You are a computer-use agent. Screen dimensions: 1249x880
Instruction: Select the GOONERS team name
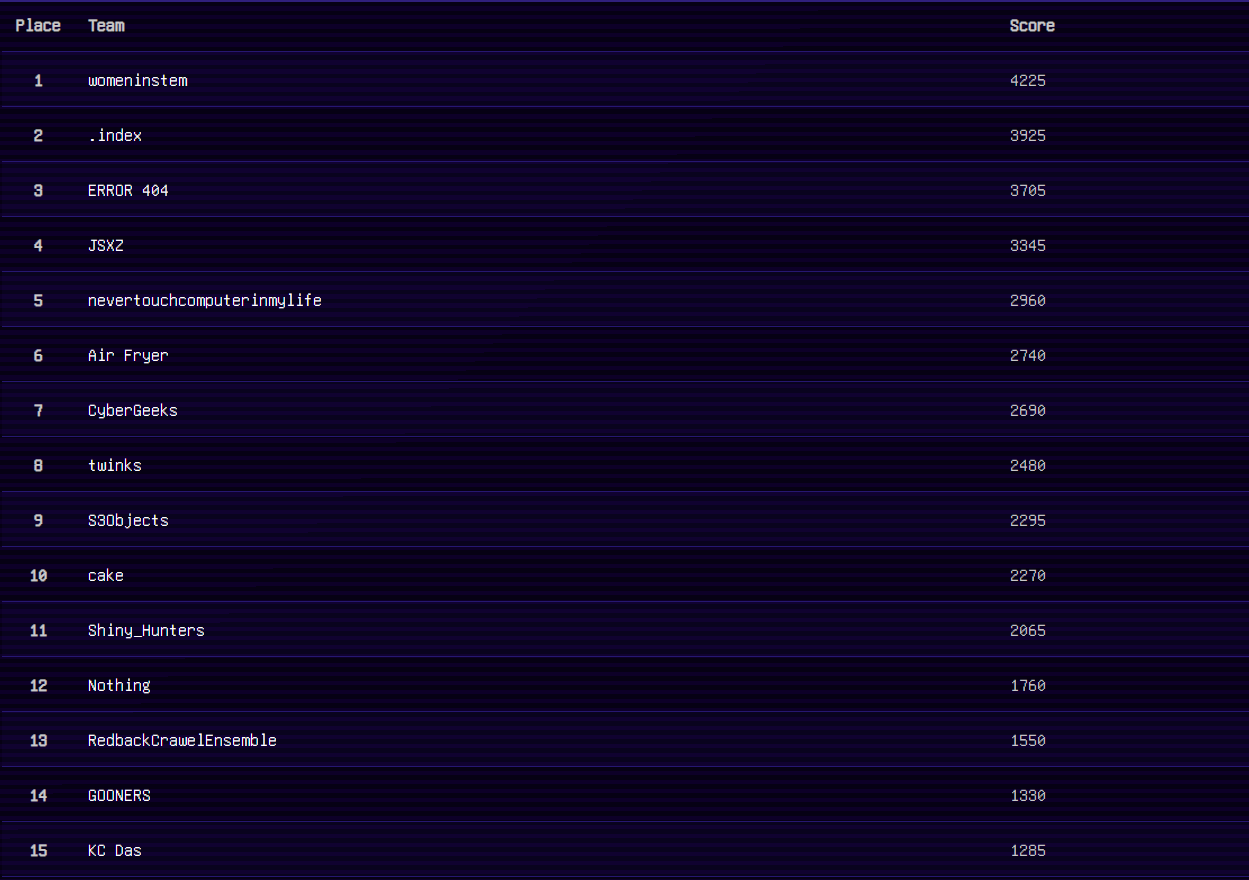coord(119,795)
